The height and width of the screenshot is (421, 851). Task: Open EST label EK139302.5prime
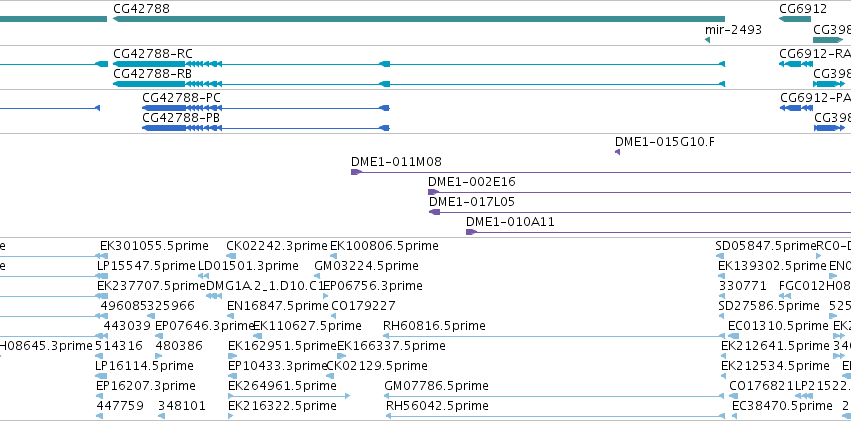click(772, 266)
